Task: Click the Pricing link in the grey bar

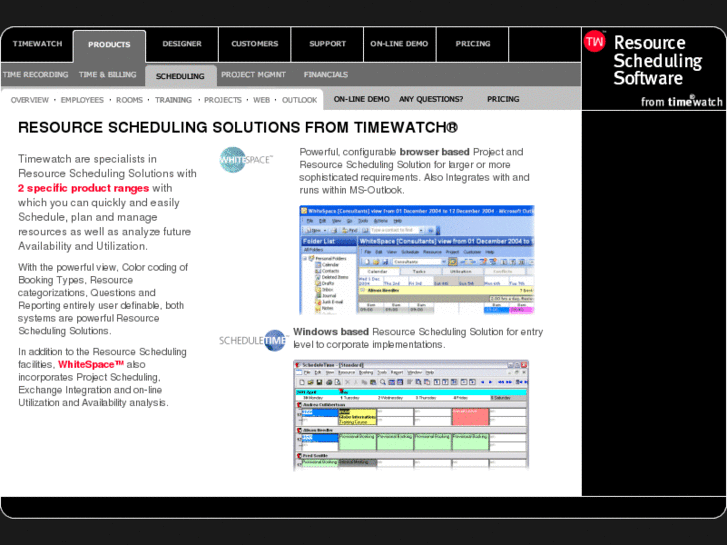Action: (x=503, y=99)
